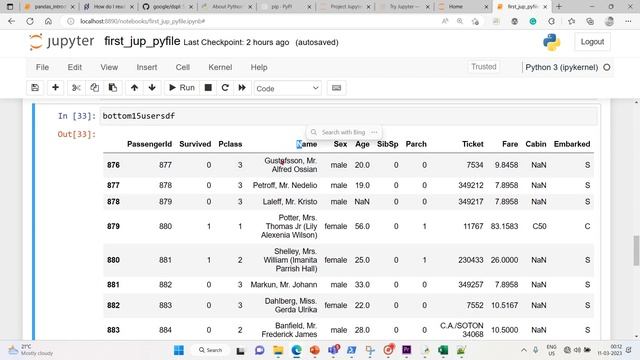Image resolution: width=640 pixels, height=360 pixels.
Task: Move selected cell down arrow
Action: tap(152, 88)
